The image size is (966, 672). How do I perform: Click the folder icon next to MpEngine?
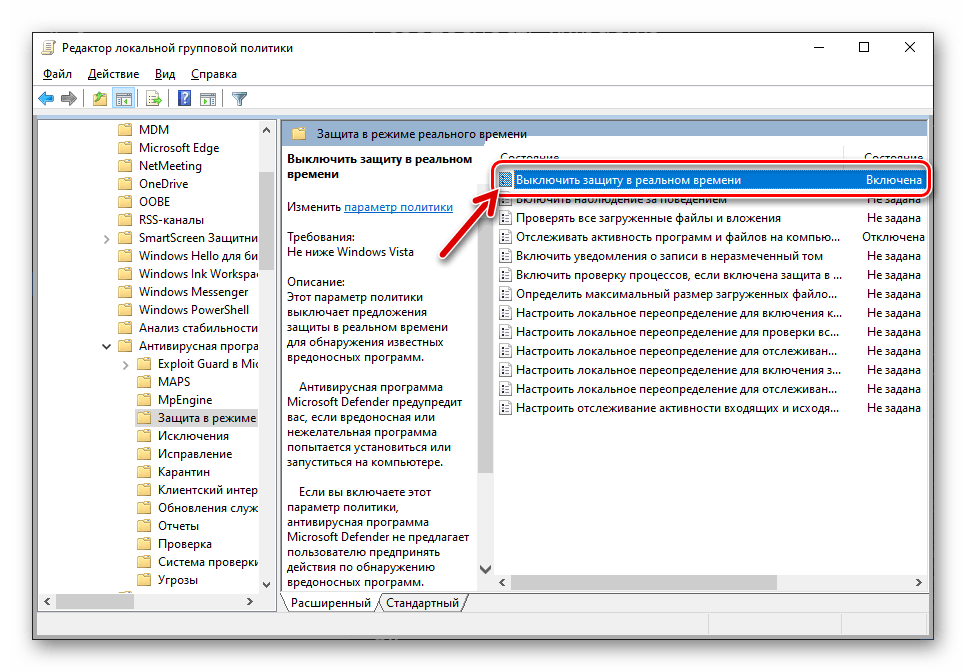pyautogui.click(x=144, y=400)
